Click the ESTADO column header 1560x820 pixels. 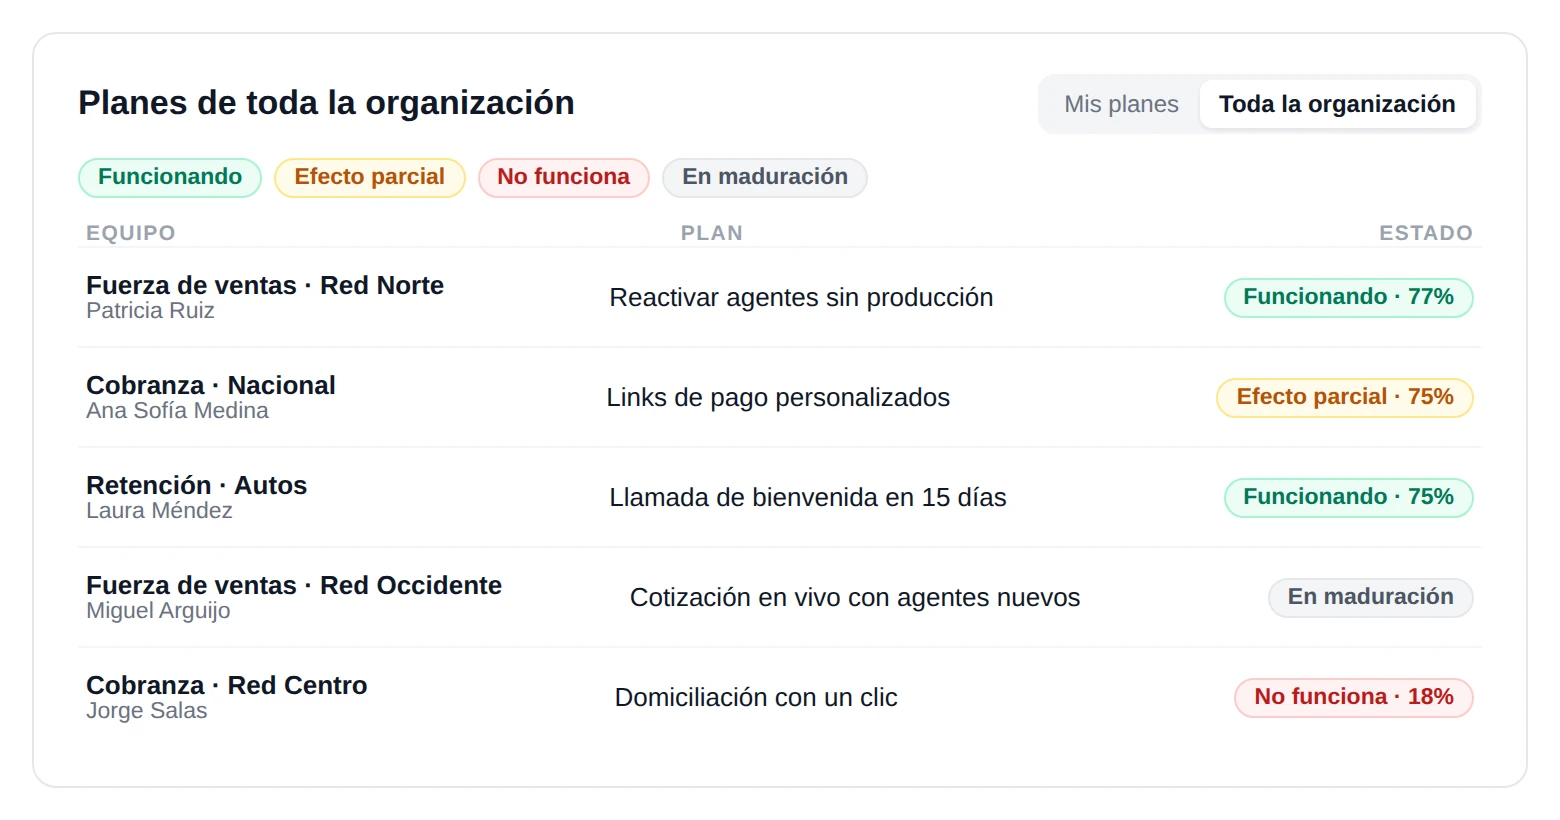coord(1426,233)
